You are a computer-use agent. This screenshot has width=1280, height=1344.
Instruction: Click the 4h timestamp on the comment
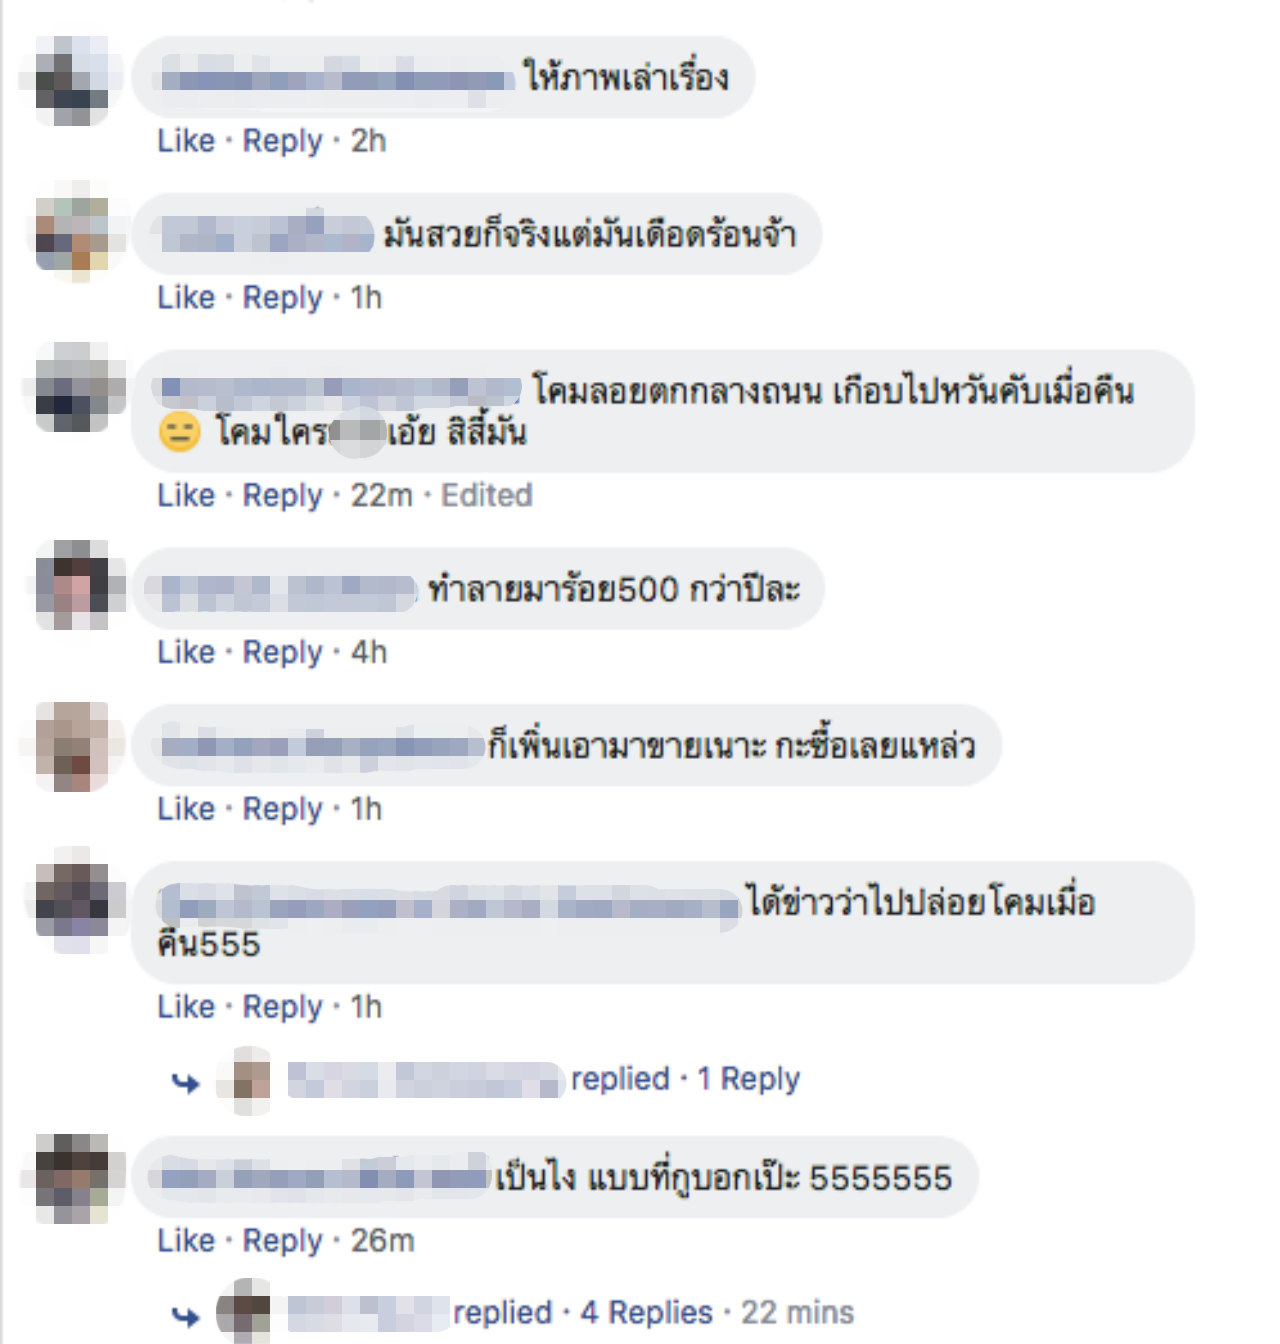pyautogui.click(x=368, y=652)
